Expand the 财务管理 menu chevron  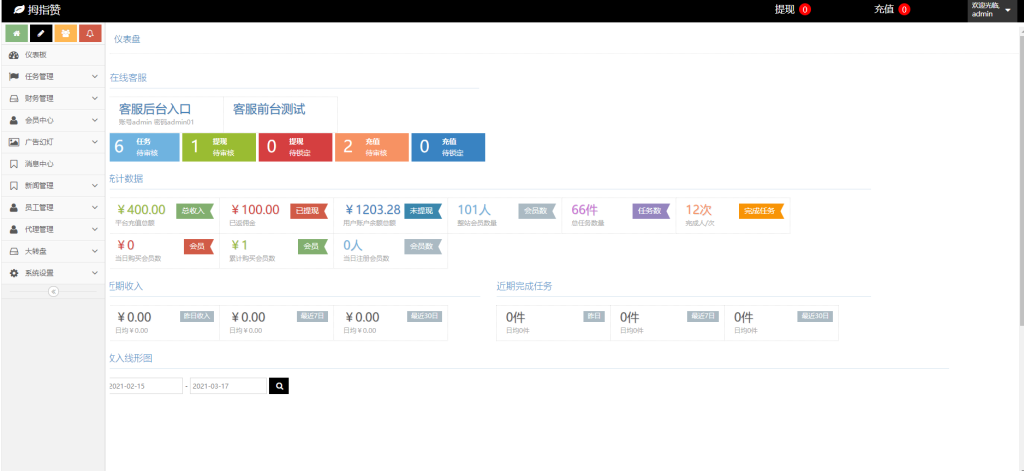95,99
